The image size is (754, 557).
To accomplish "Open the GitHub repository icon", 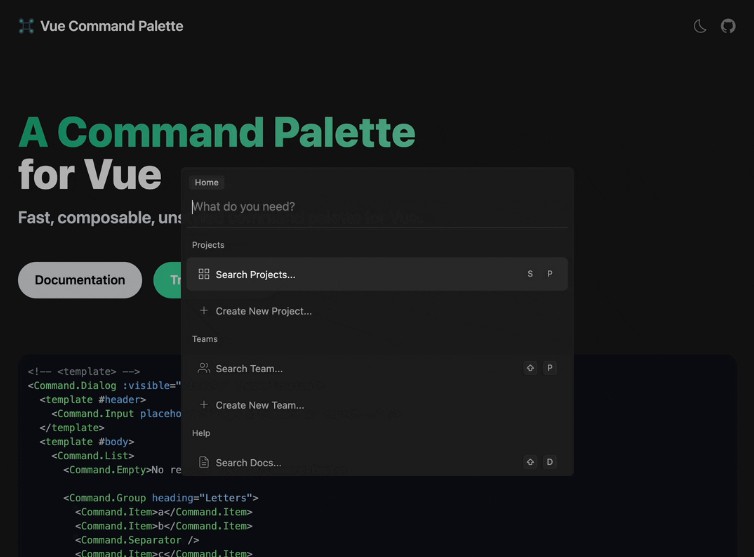I will pyautogui.click(x=728, y=26).
